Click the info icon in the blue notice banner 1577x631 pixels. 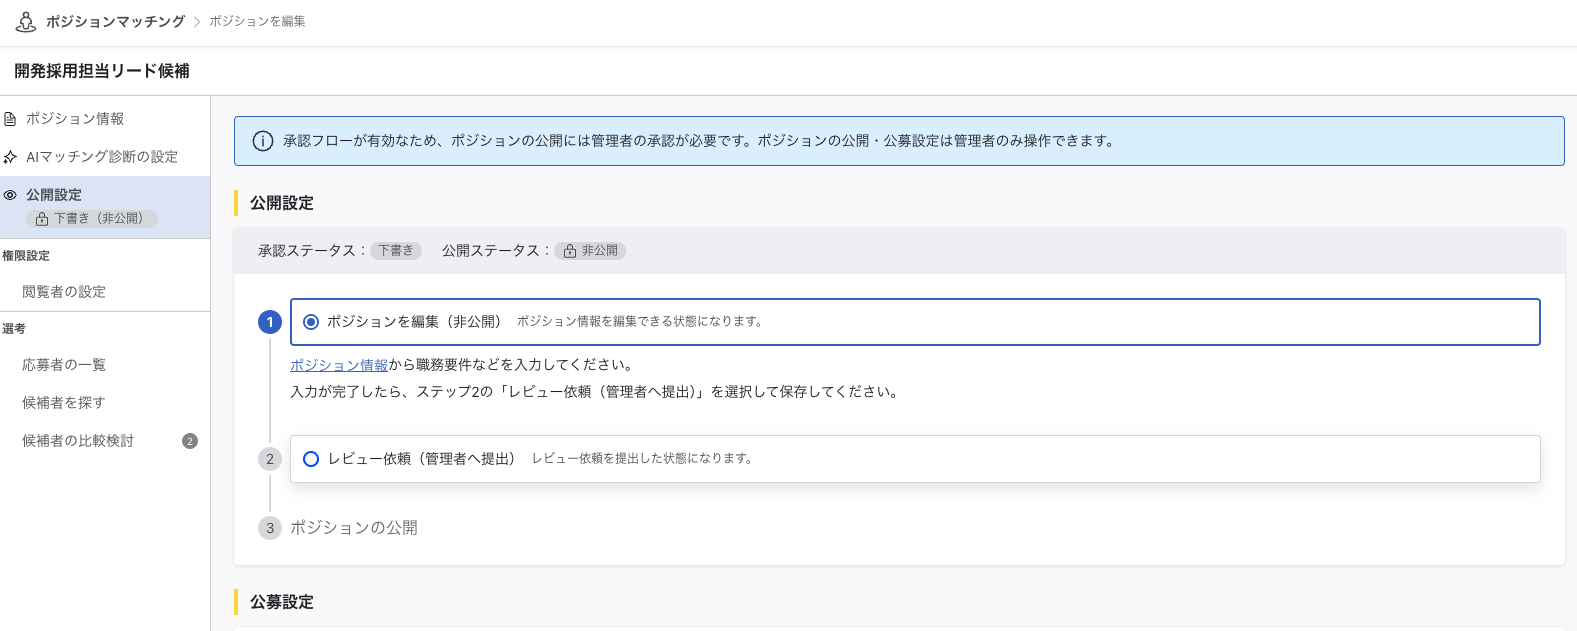tap(262, 141)
